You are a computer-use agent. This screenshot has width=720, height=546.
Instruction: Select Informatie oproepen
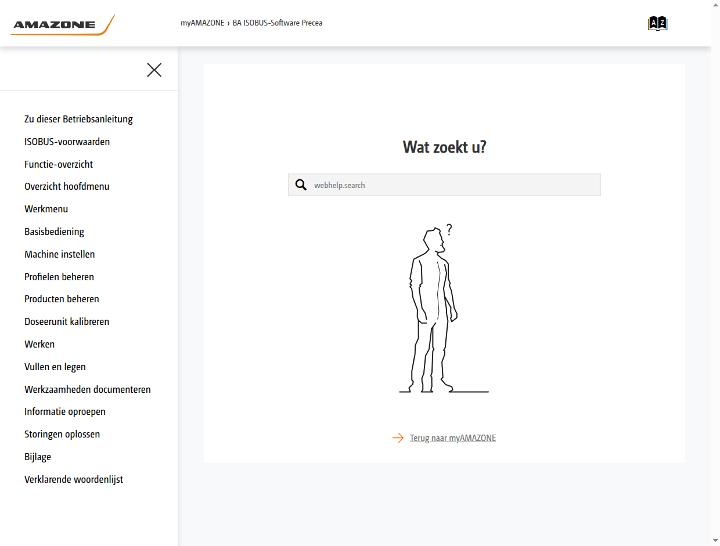[x=65, y=411]
